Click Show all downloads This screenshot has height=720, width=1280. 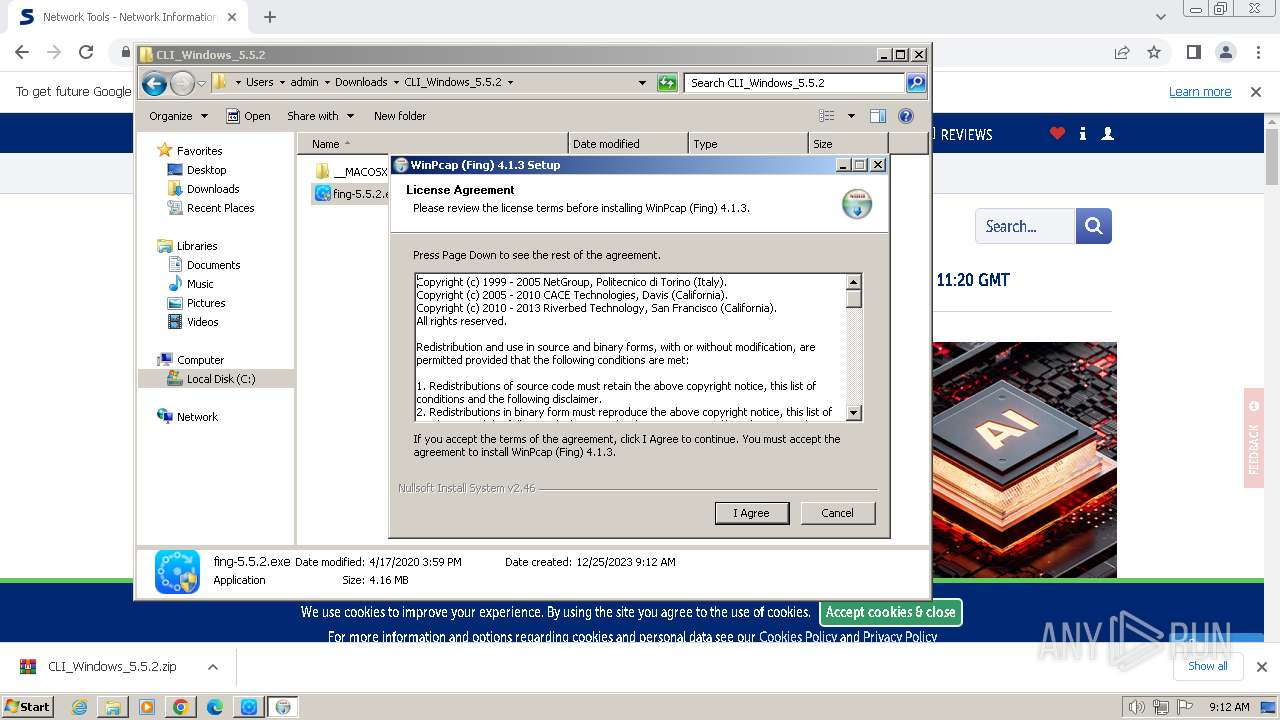point(1207,666)
